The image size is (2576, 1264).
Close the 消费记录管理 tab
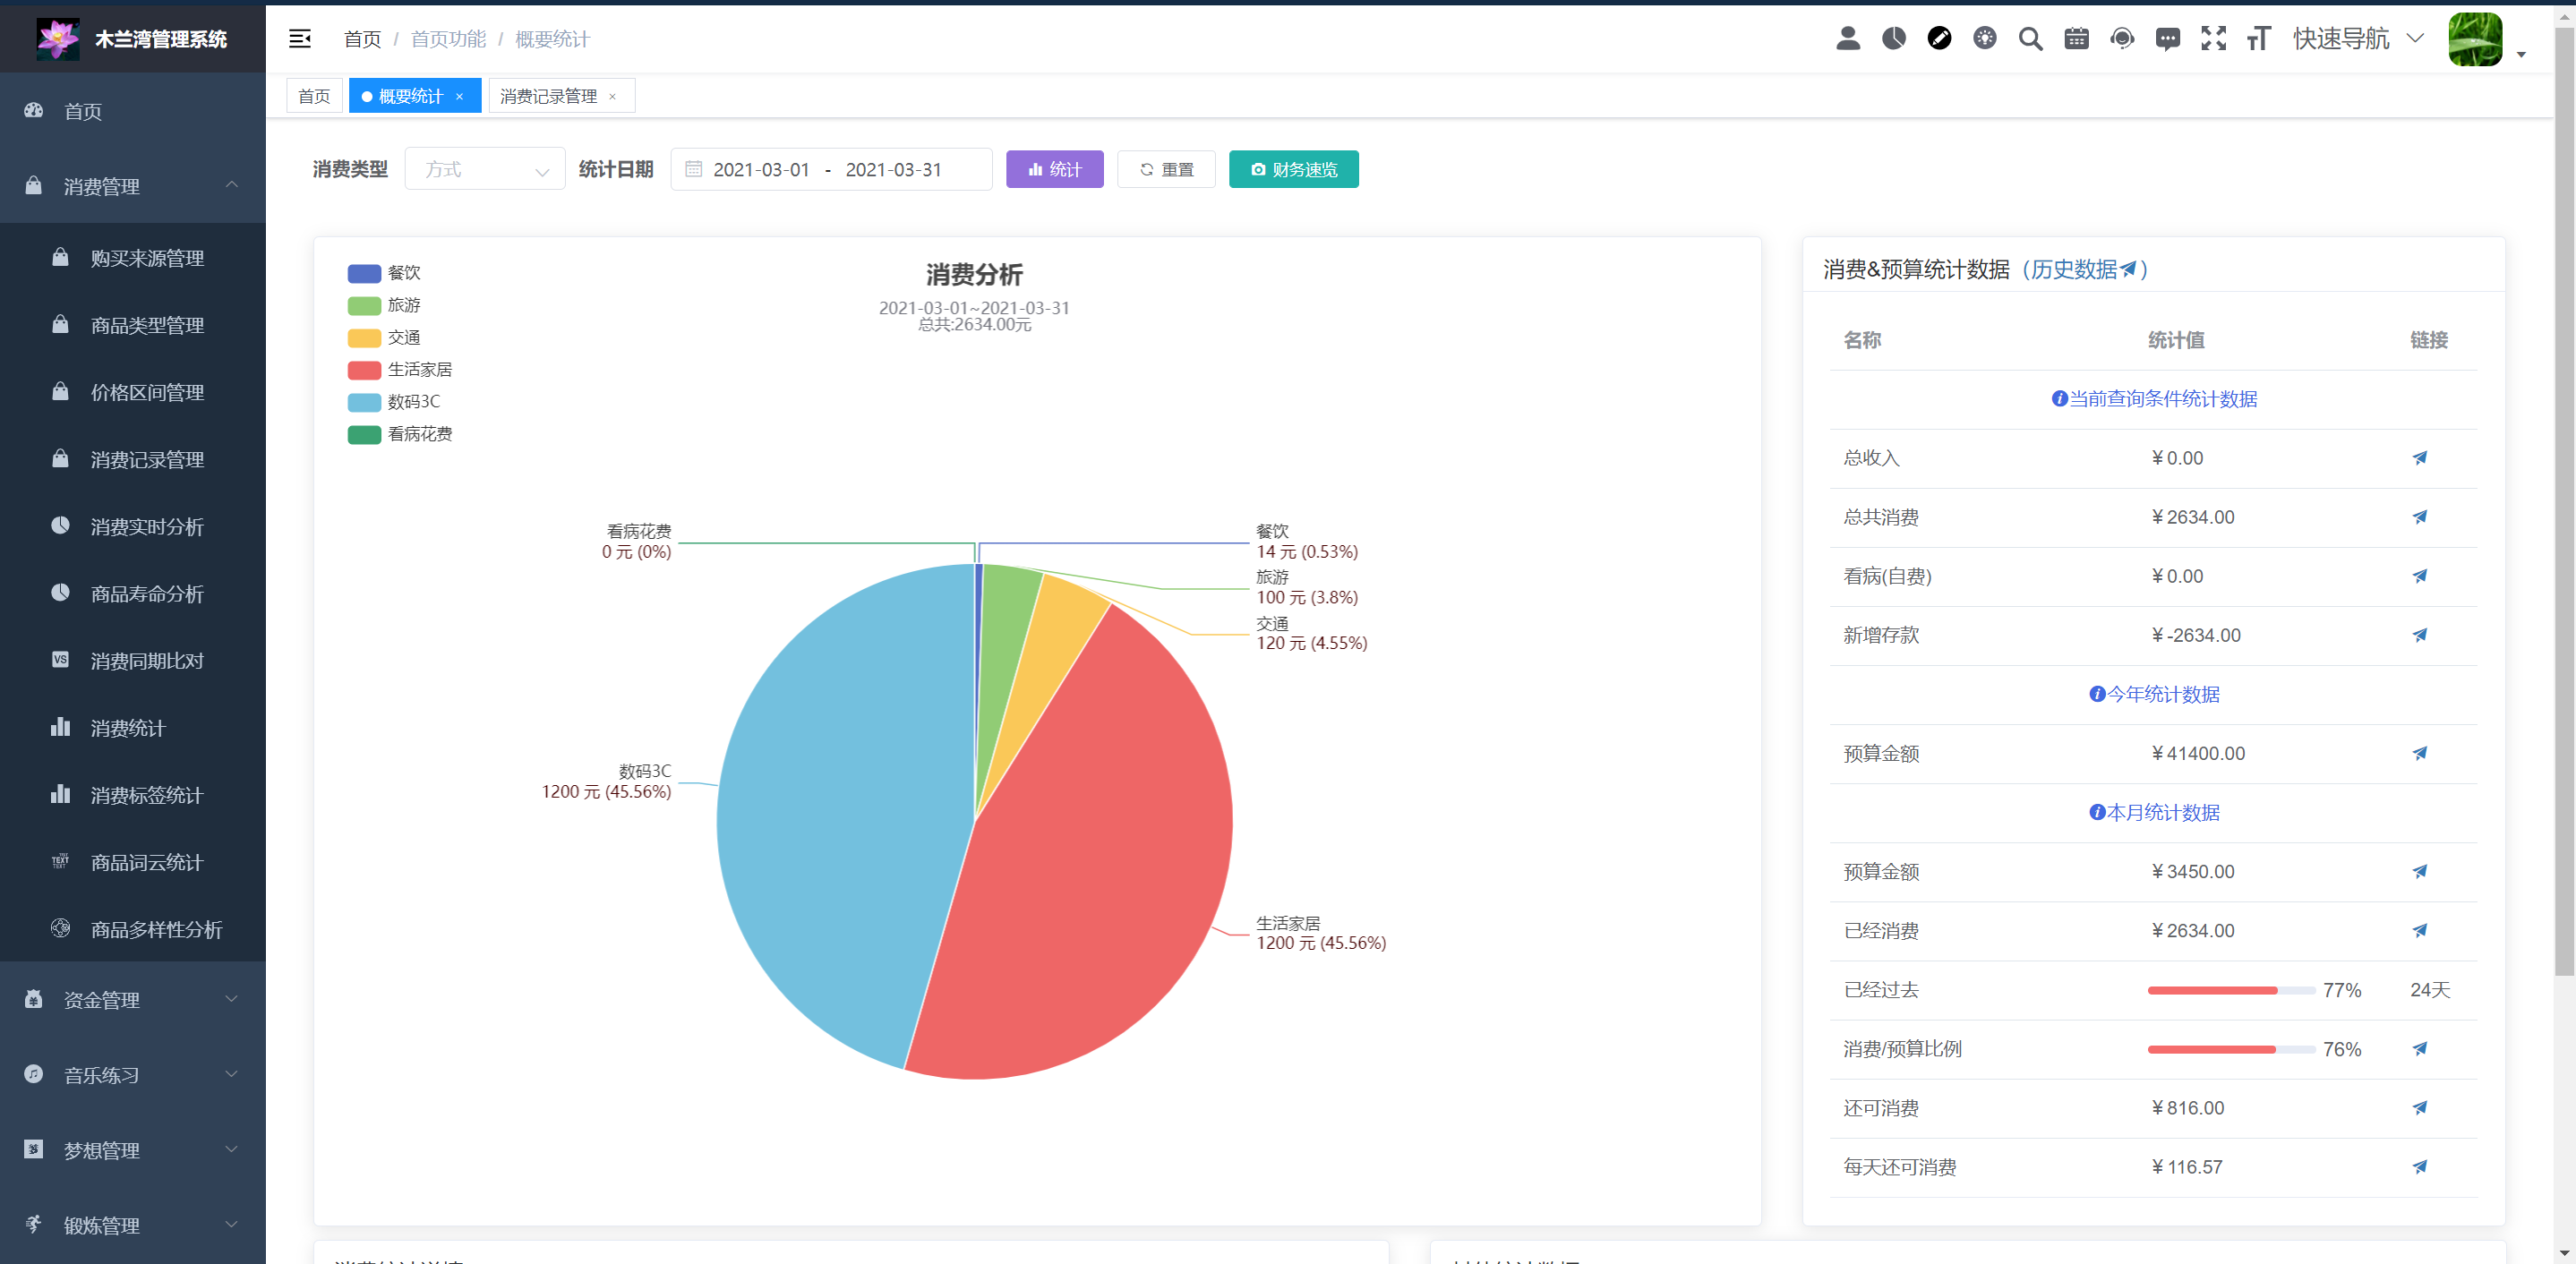click(612, 96)
